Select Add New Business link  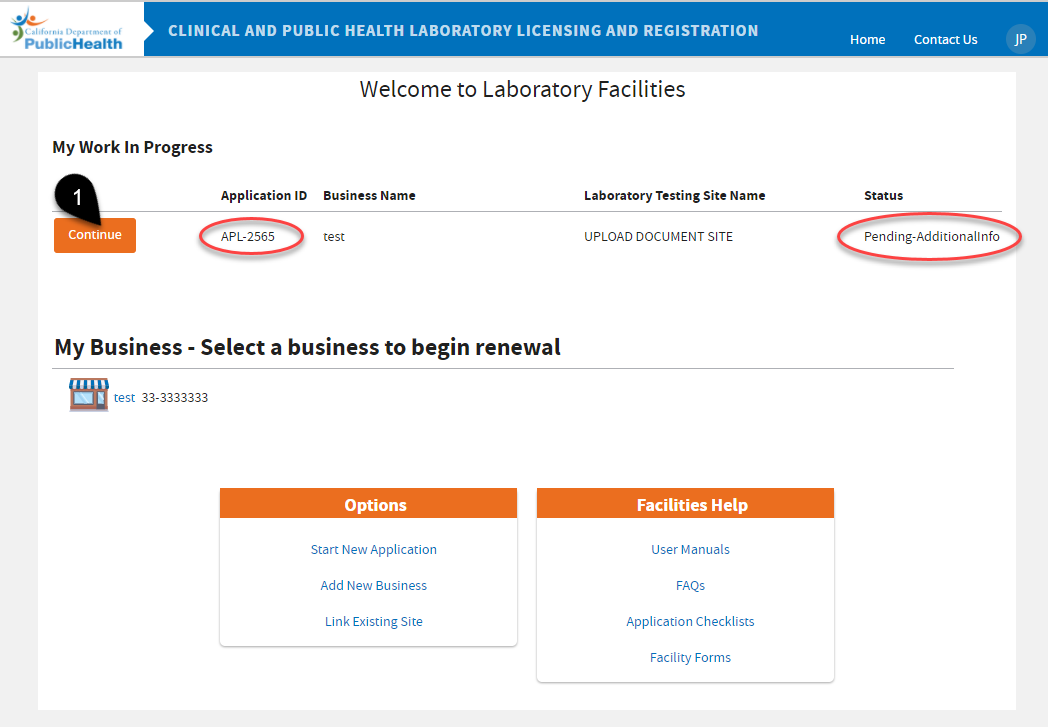pos(373,585)
